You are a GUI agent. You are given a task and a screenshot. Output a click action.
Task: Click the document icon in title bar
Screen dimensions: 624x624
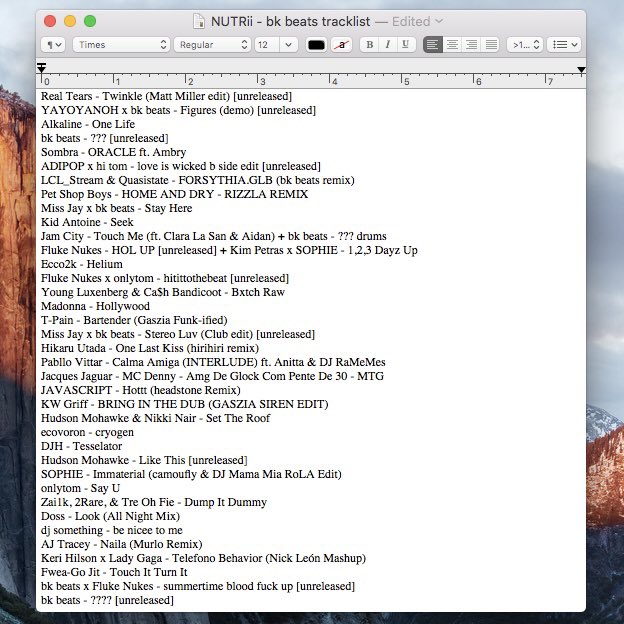[x=199, y=21]
